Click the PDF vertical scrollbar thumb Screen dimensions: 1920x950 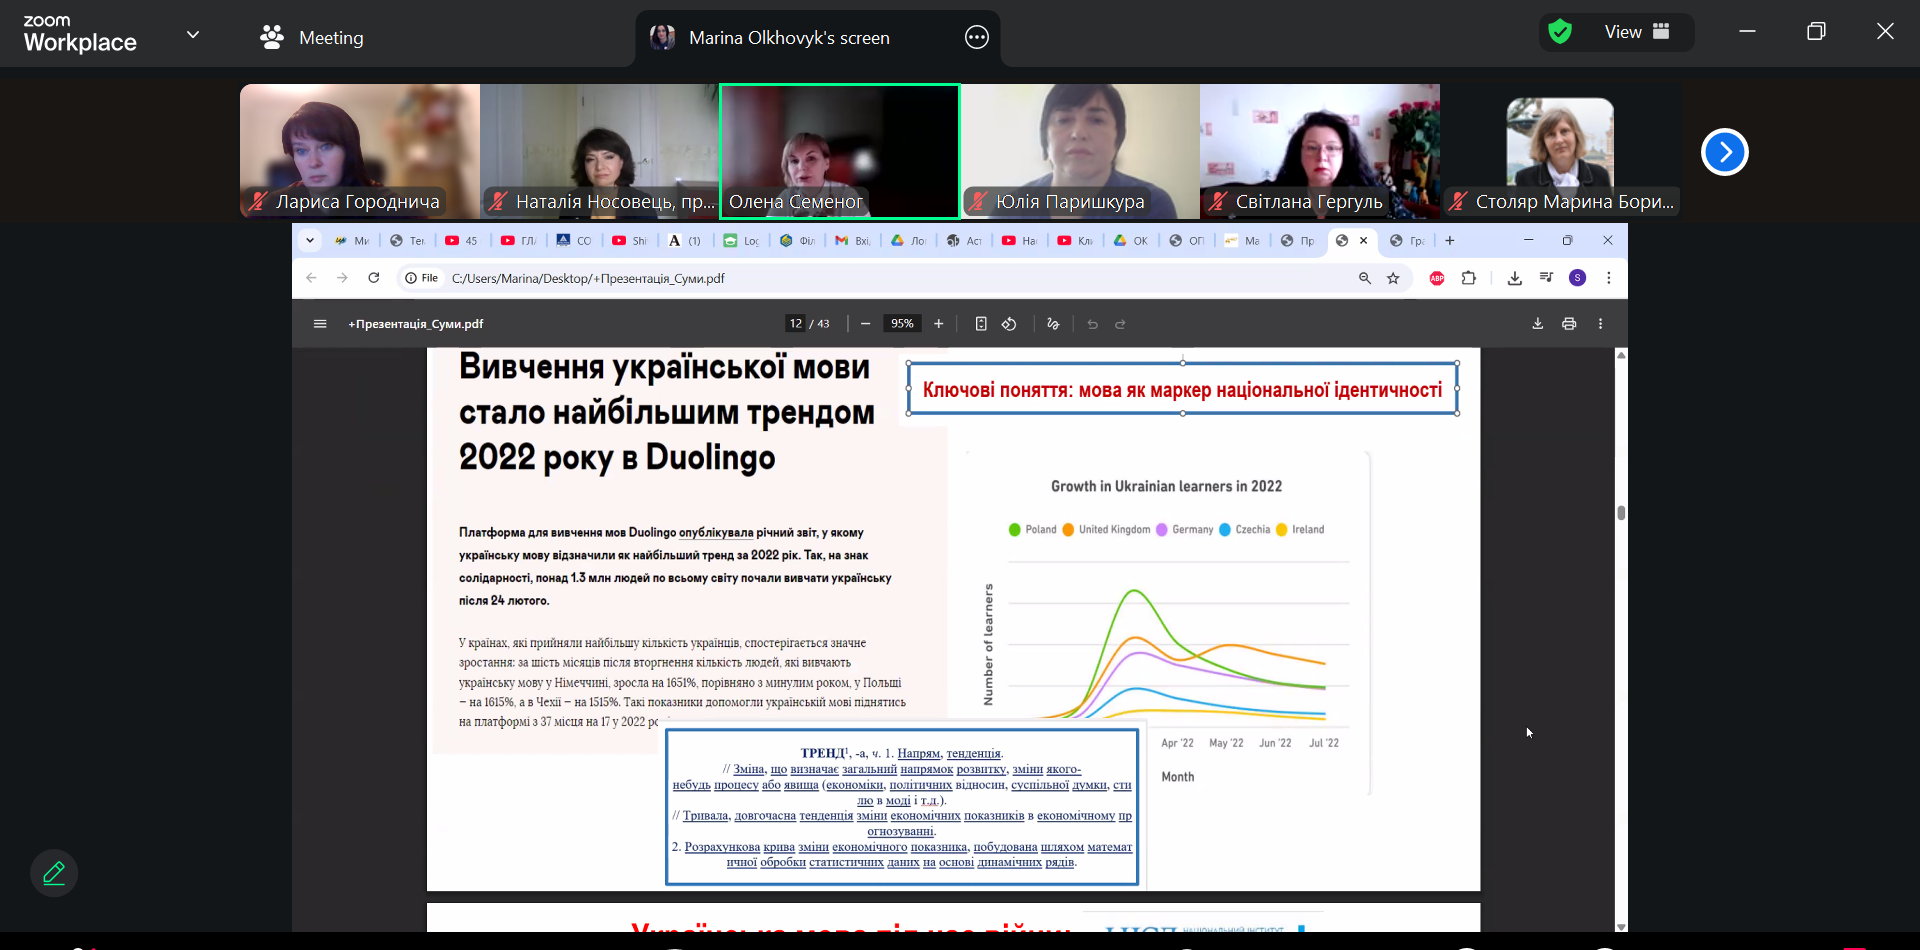coord(1621,513)
